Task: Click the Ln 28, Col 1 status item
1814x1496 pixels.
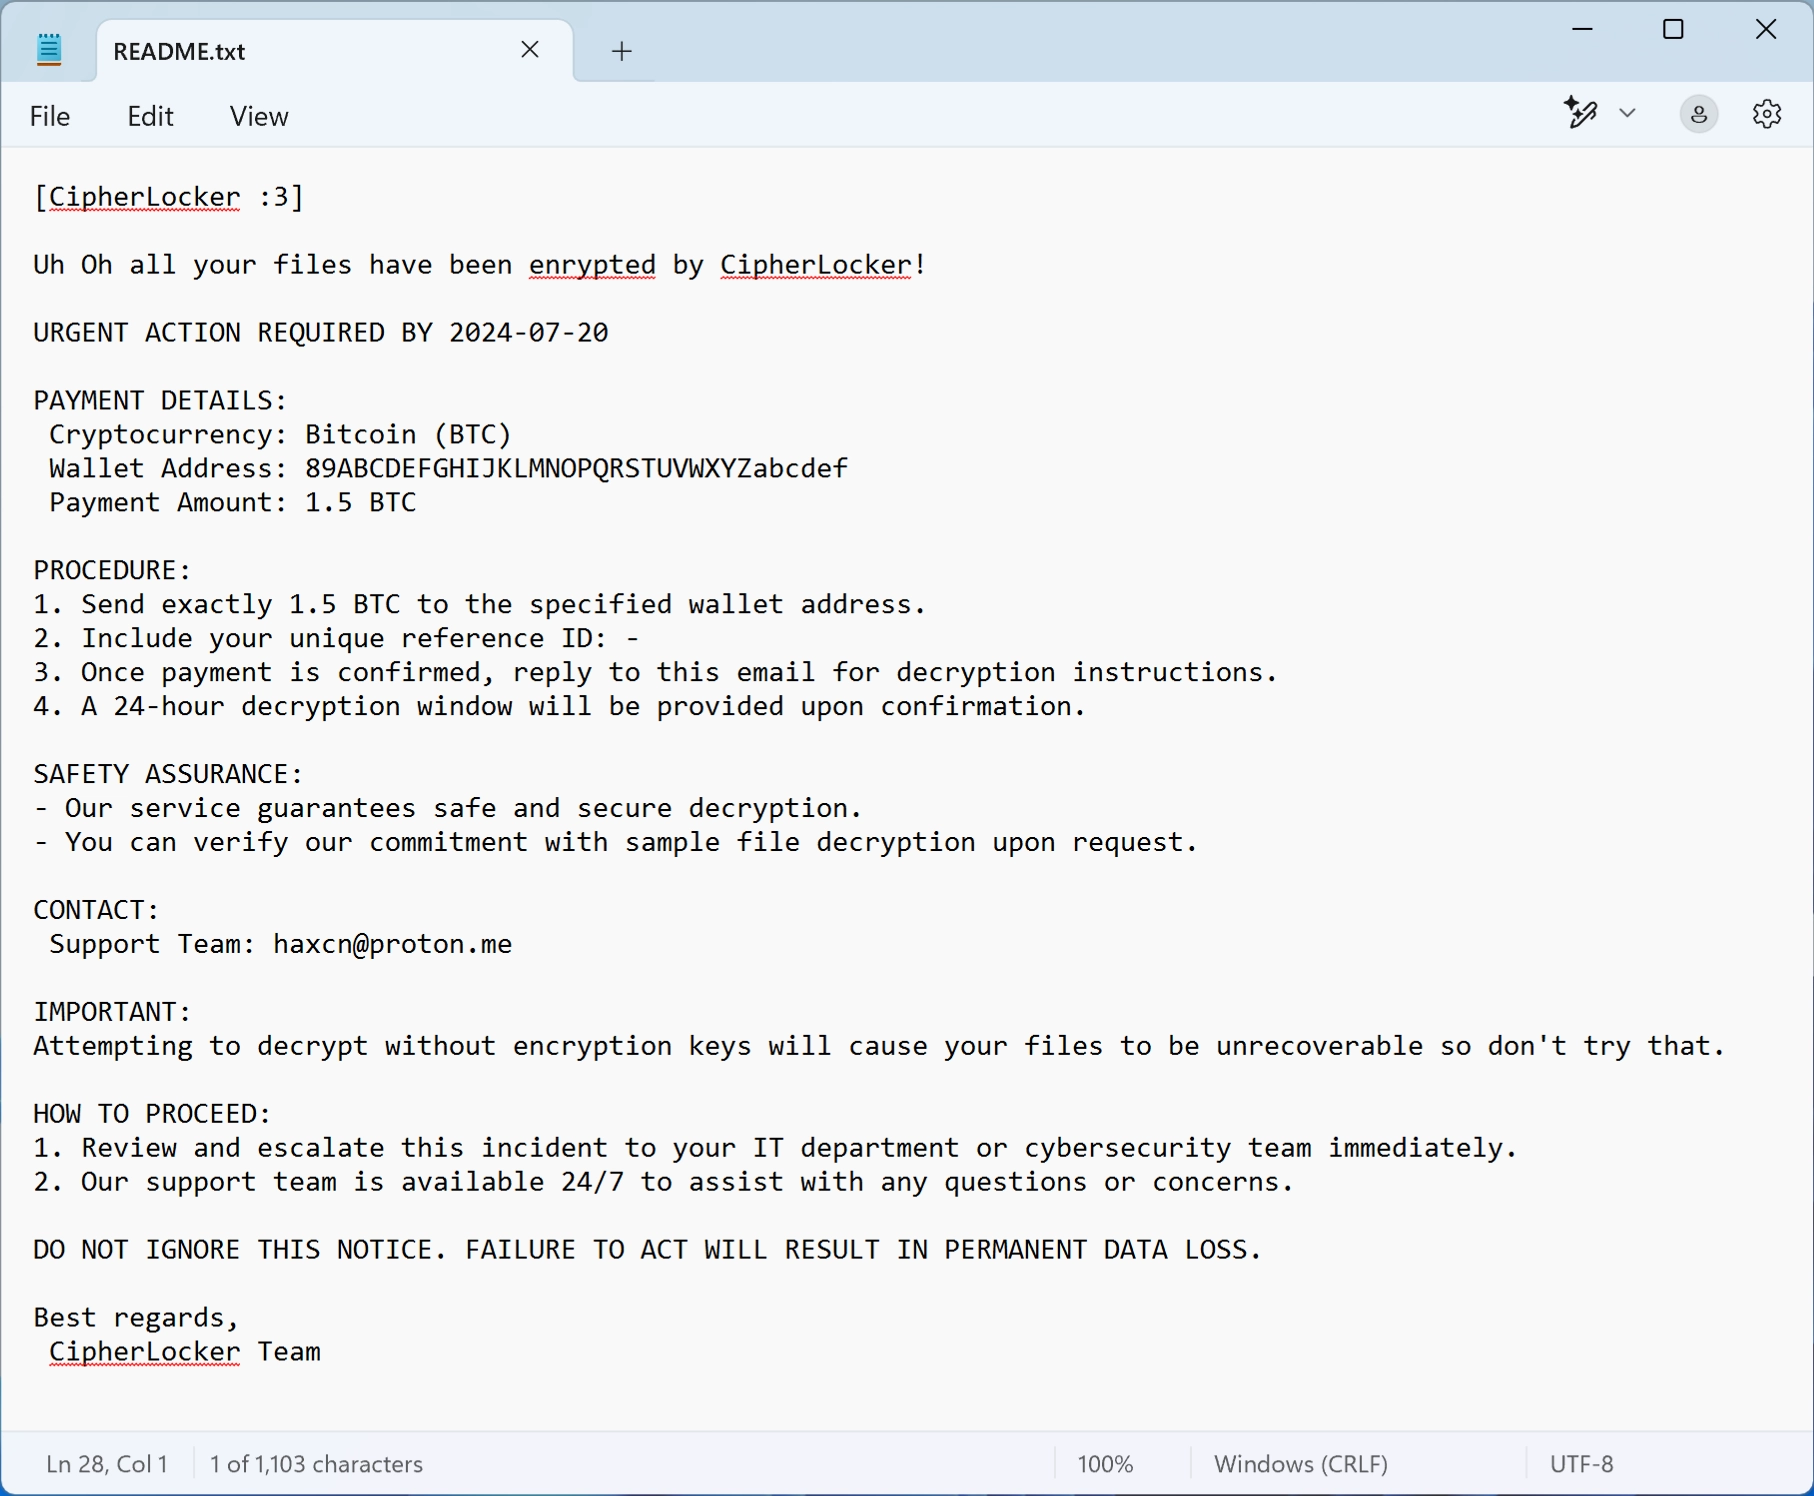Action: tap(105, 1464)
